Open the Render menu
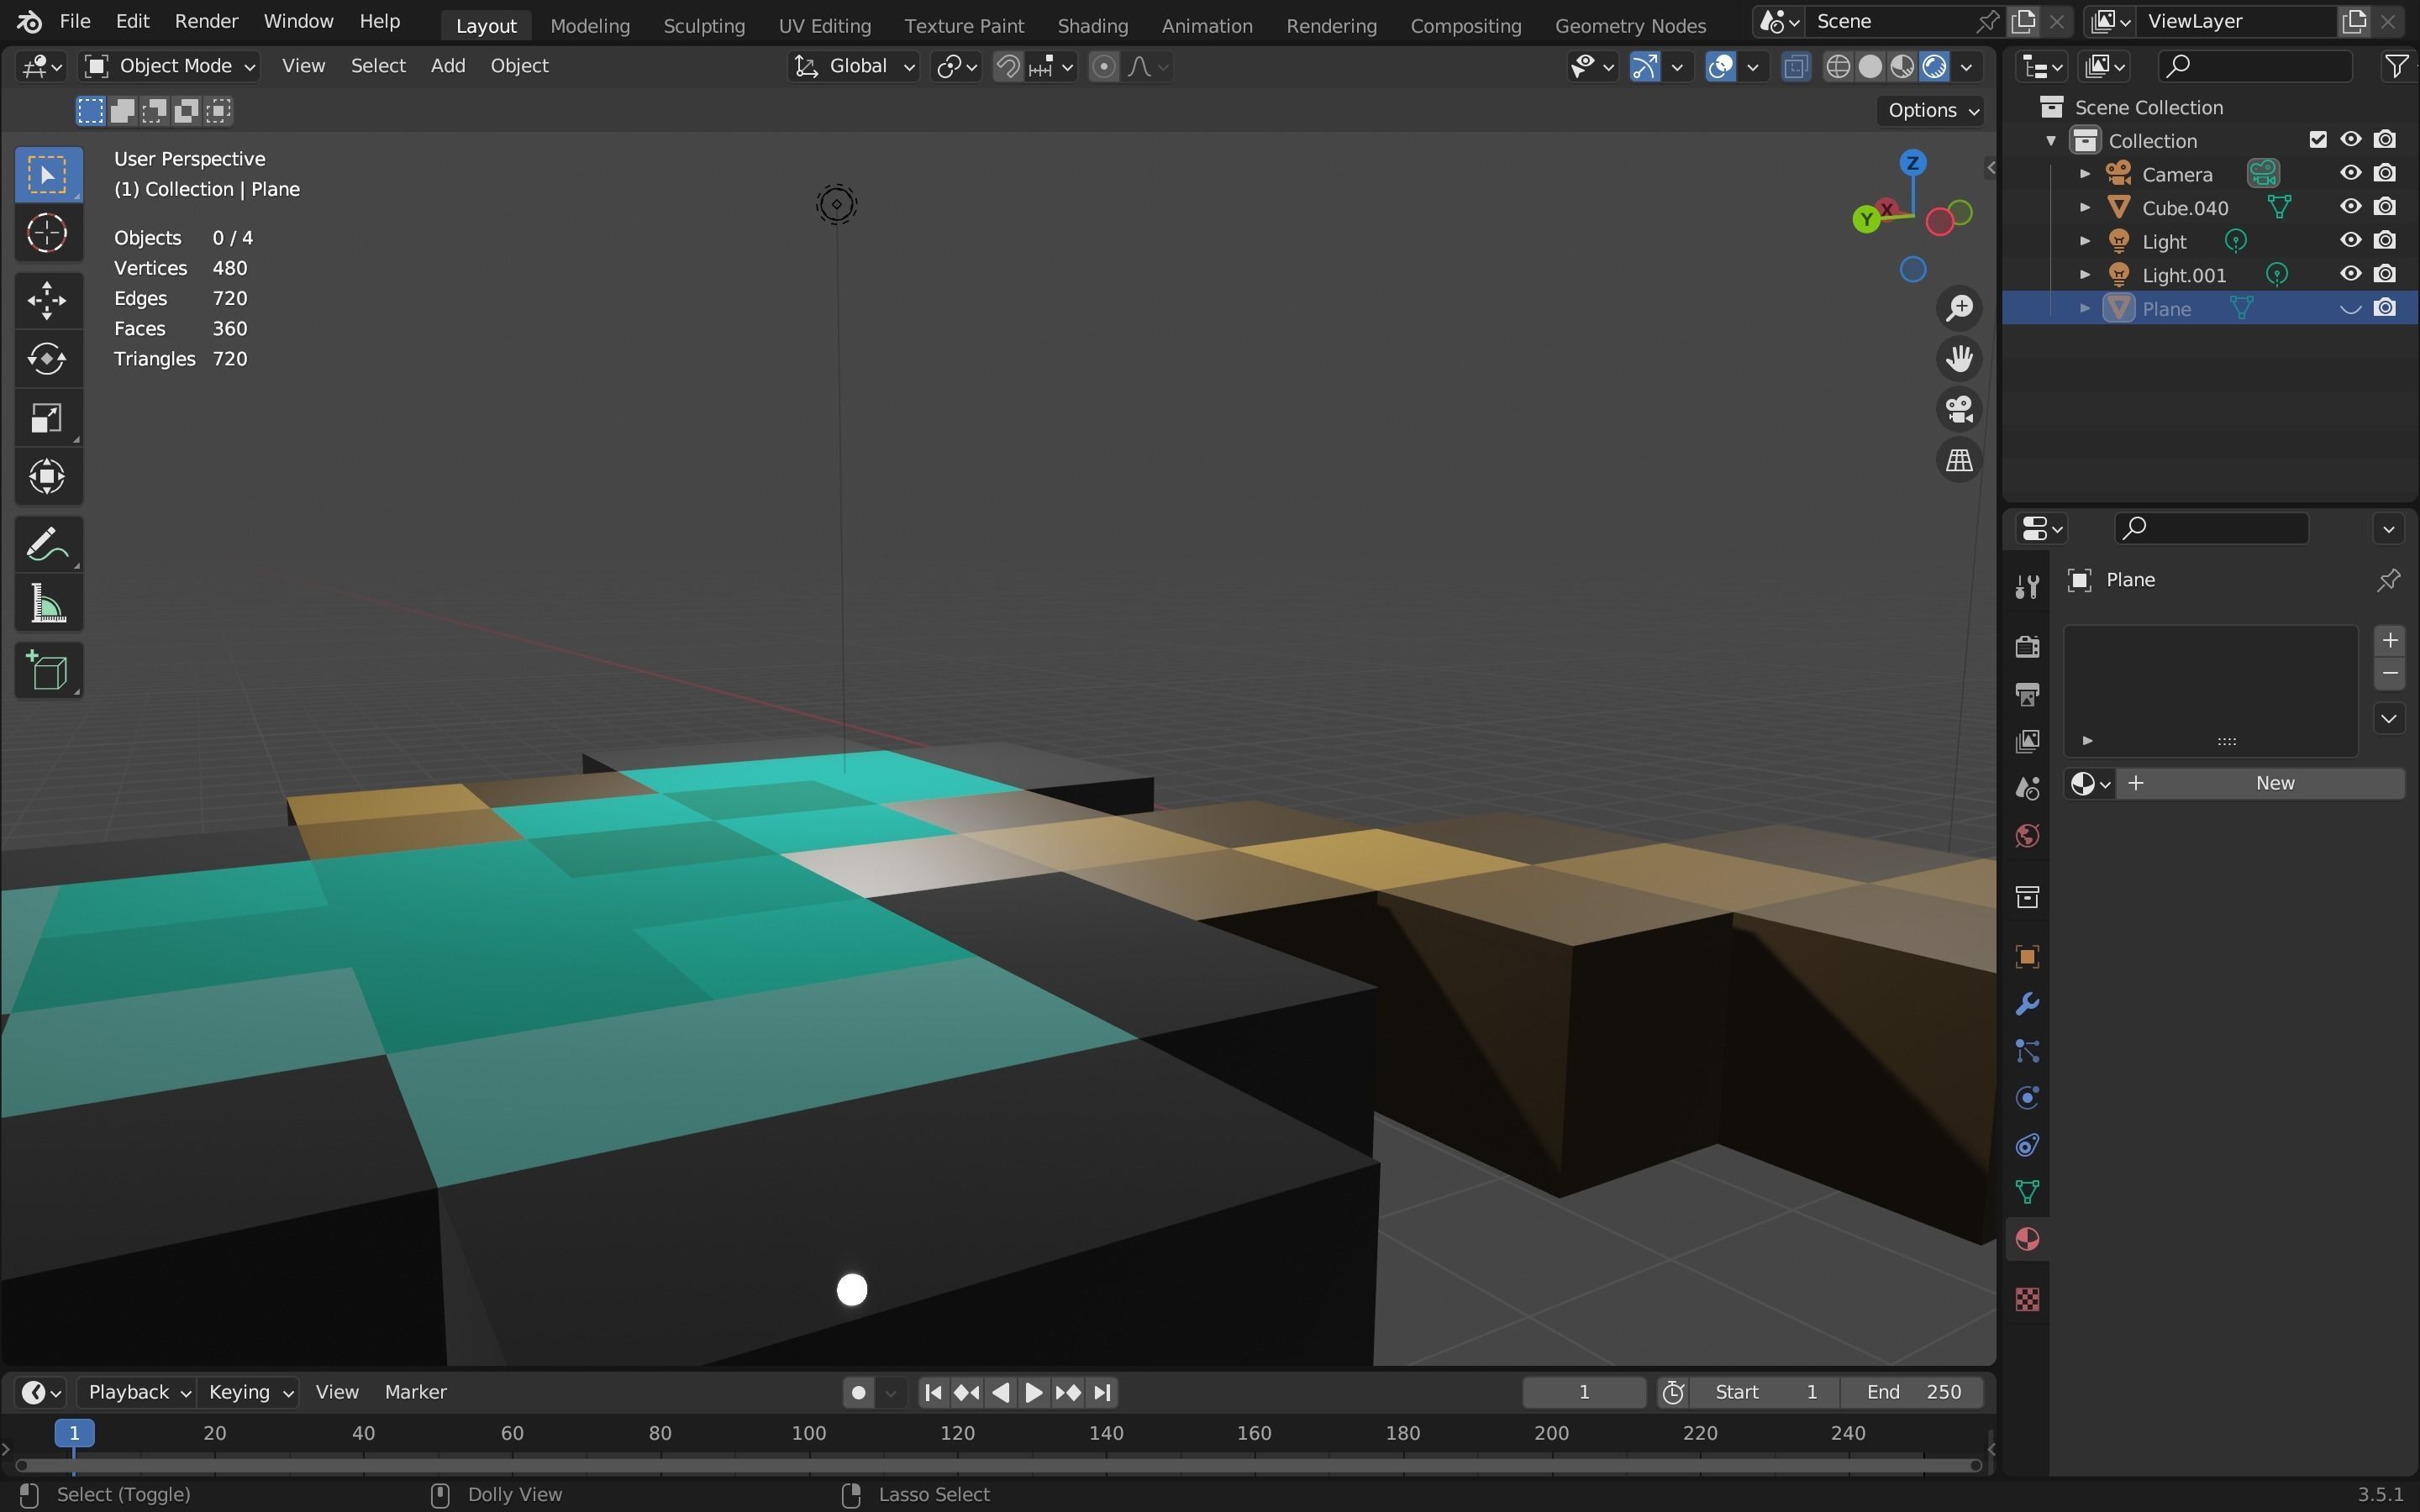 pyautogui.click(x=206, y=21)
